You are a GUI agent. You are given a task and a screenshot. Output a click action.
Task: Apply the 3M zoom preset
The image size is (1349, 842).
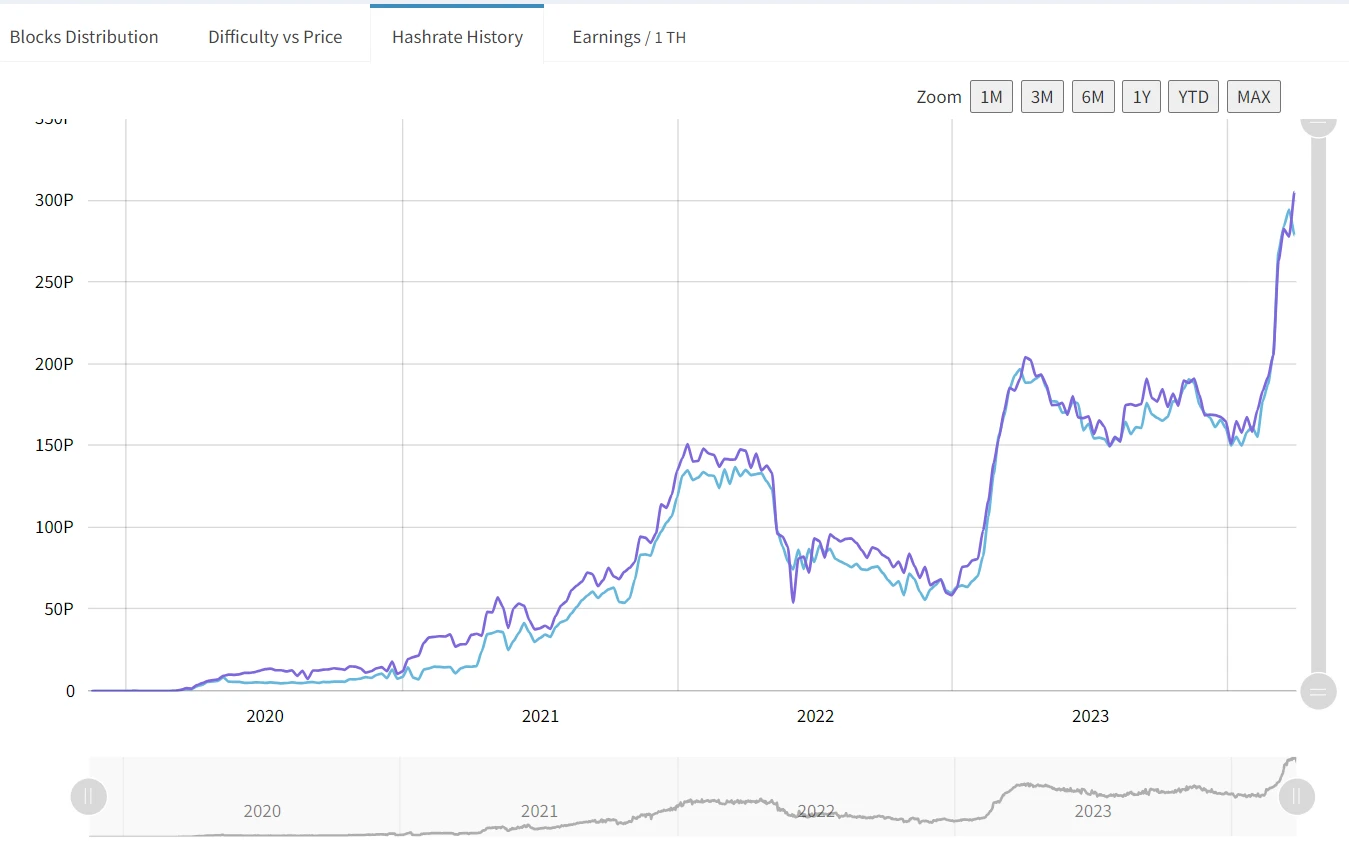pyautogui.click(x=1041, y=96)
